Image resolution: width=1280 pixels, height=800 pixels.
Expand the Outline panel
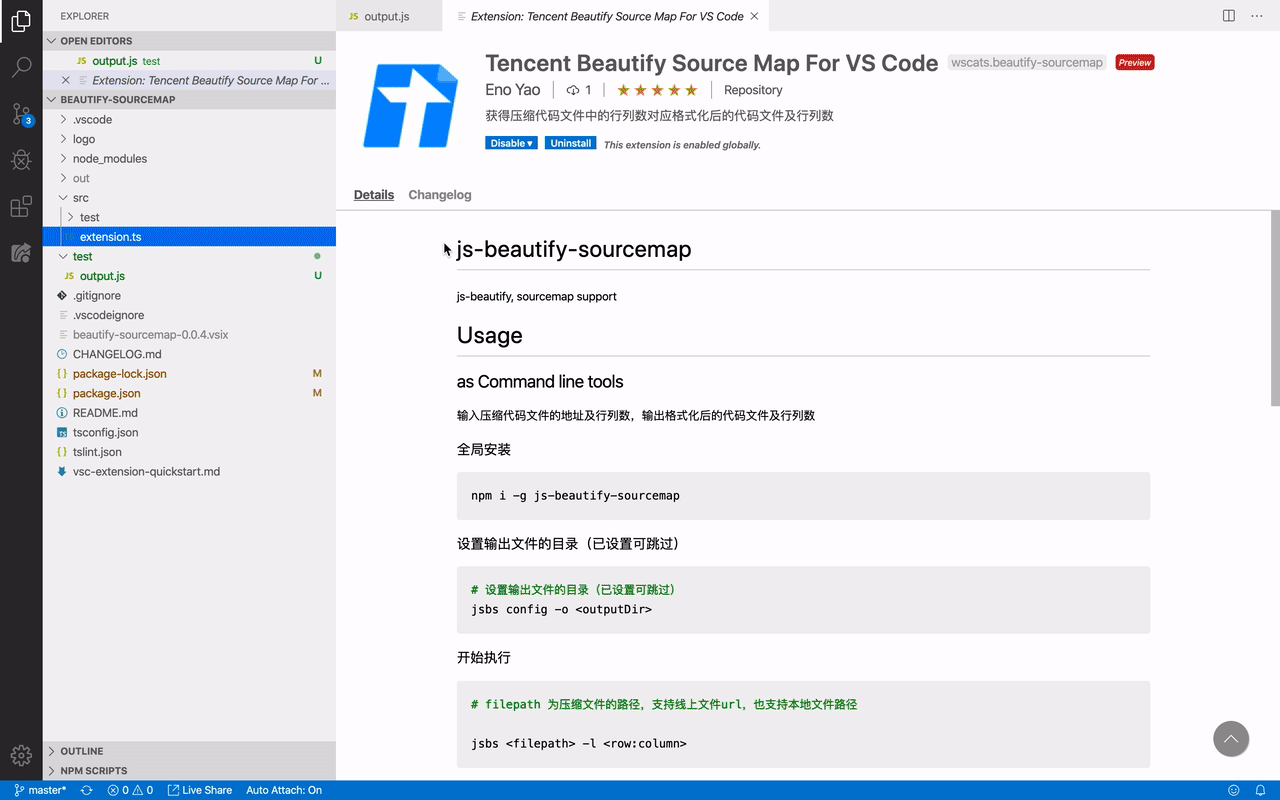[x=189, y=751]
